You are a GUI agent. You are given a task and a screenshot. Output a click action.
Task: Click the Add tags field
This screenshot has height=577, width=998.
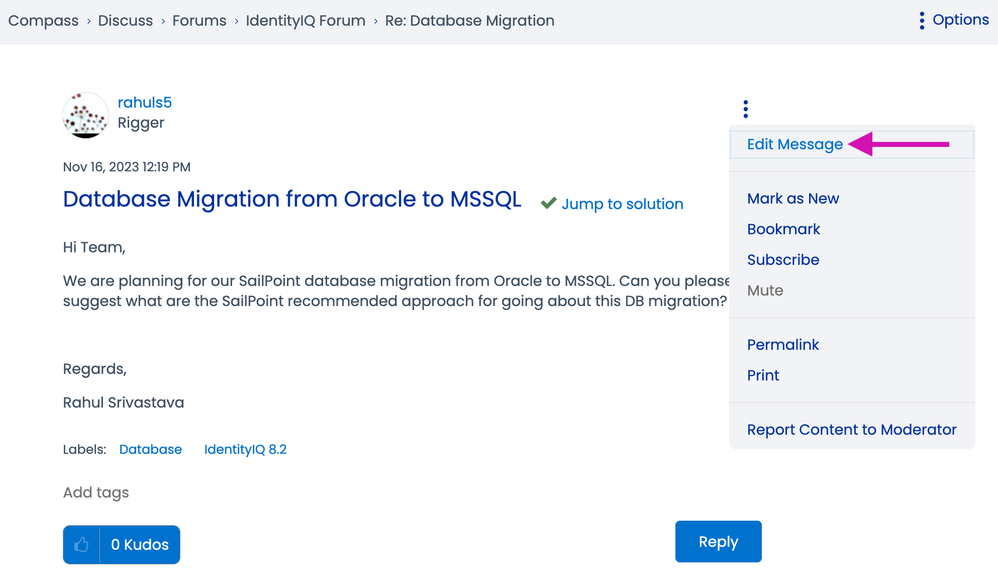(x=96, y=492)
